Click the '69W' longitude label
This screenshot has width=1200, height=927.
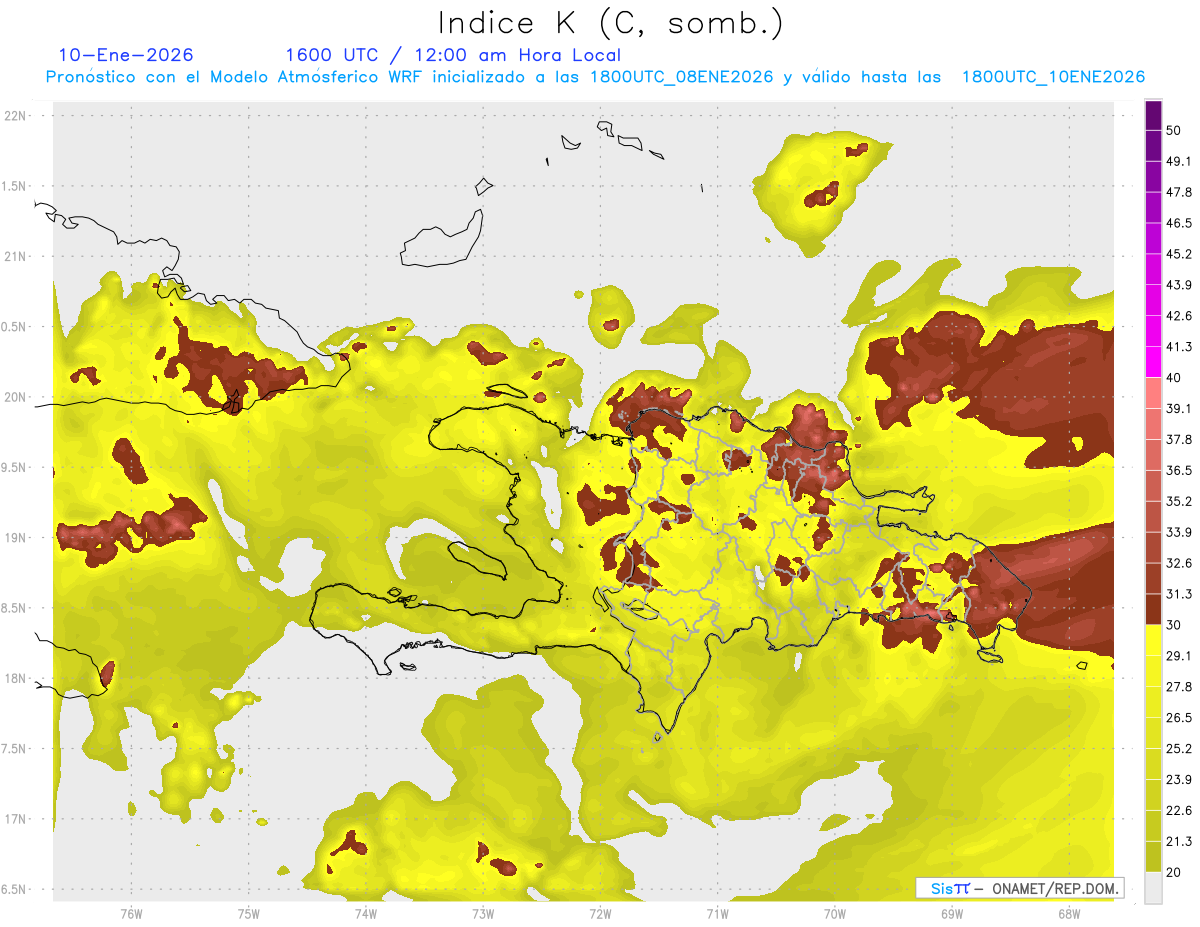(952, 914)
